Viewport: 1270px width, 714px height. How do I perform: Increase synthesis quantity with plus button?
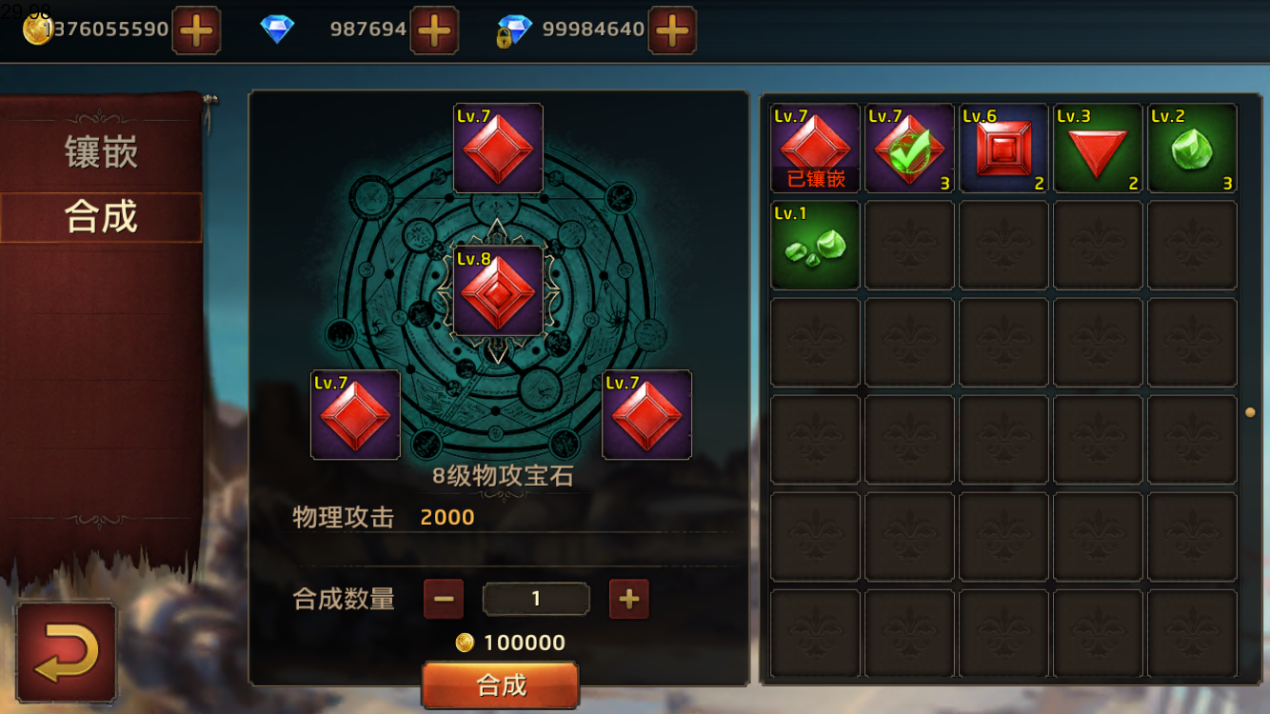(629, 599)
